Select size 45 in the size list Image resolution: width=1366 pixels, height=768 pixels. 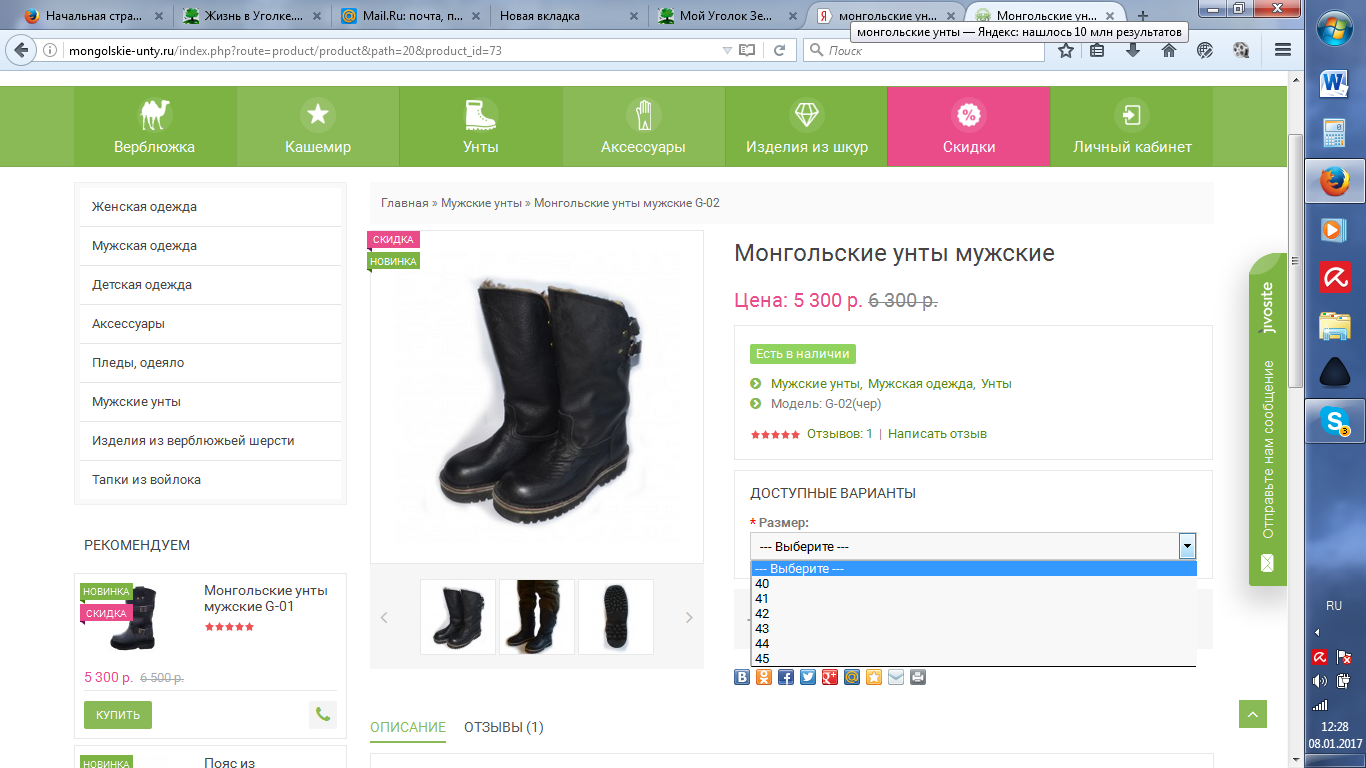tap(762, 659)
